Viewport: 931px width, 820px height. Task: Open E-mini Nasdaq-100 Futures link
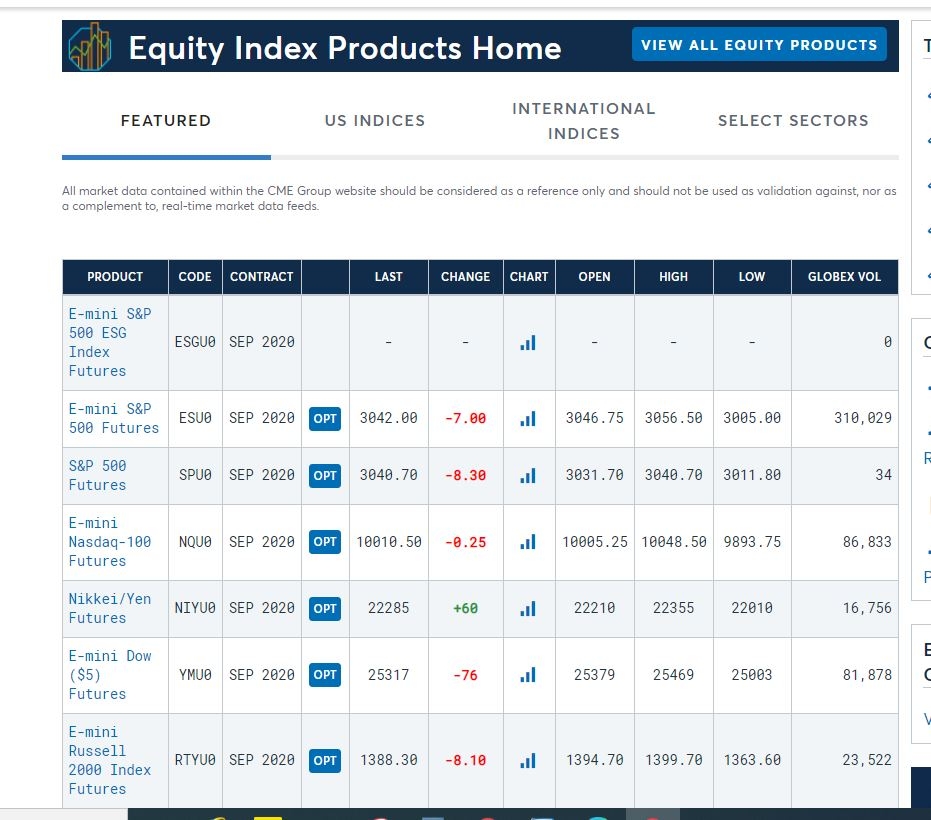coord(110,542)
